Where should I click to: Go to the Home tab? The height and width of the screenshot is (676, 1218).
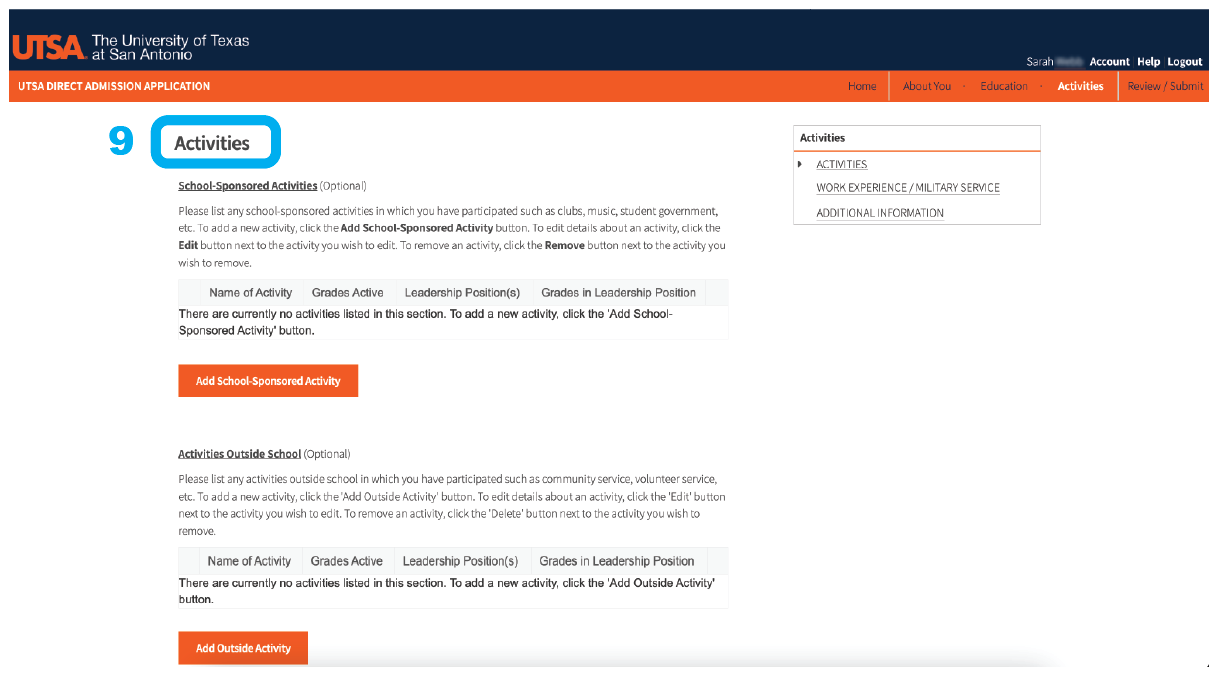point(861,86)
